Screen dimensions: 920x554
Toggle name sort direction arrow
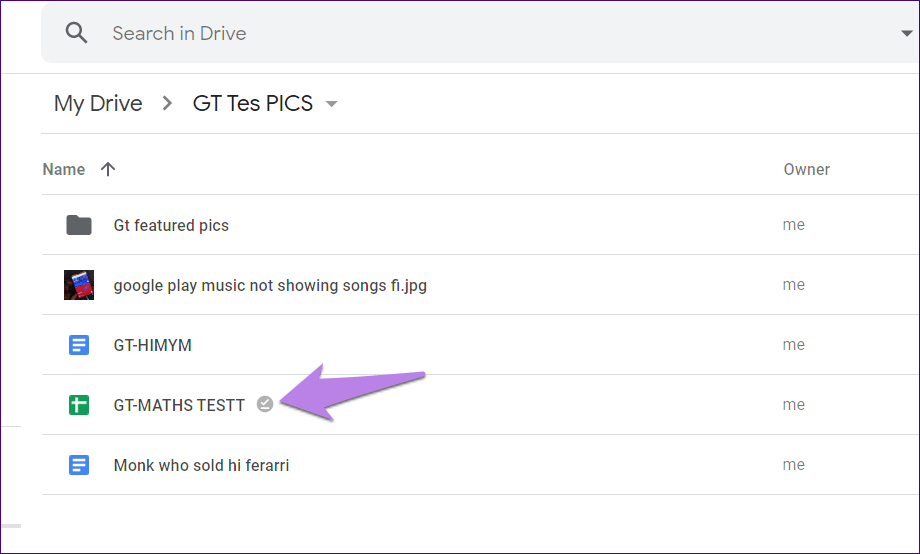point(108,169)
